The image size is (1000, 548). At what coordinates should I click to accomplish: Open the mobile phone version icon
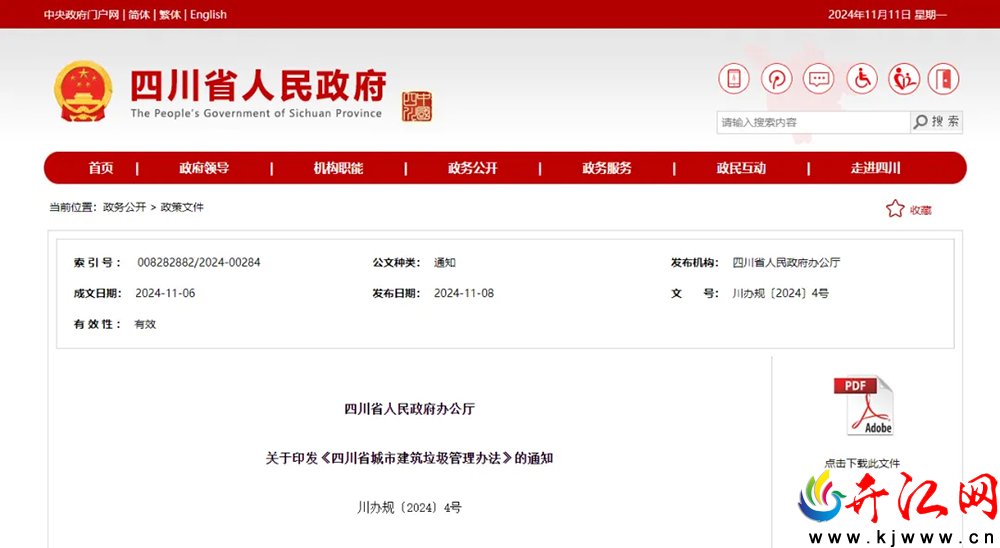pos(733,79)
